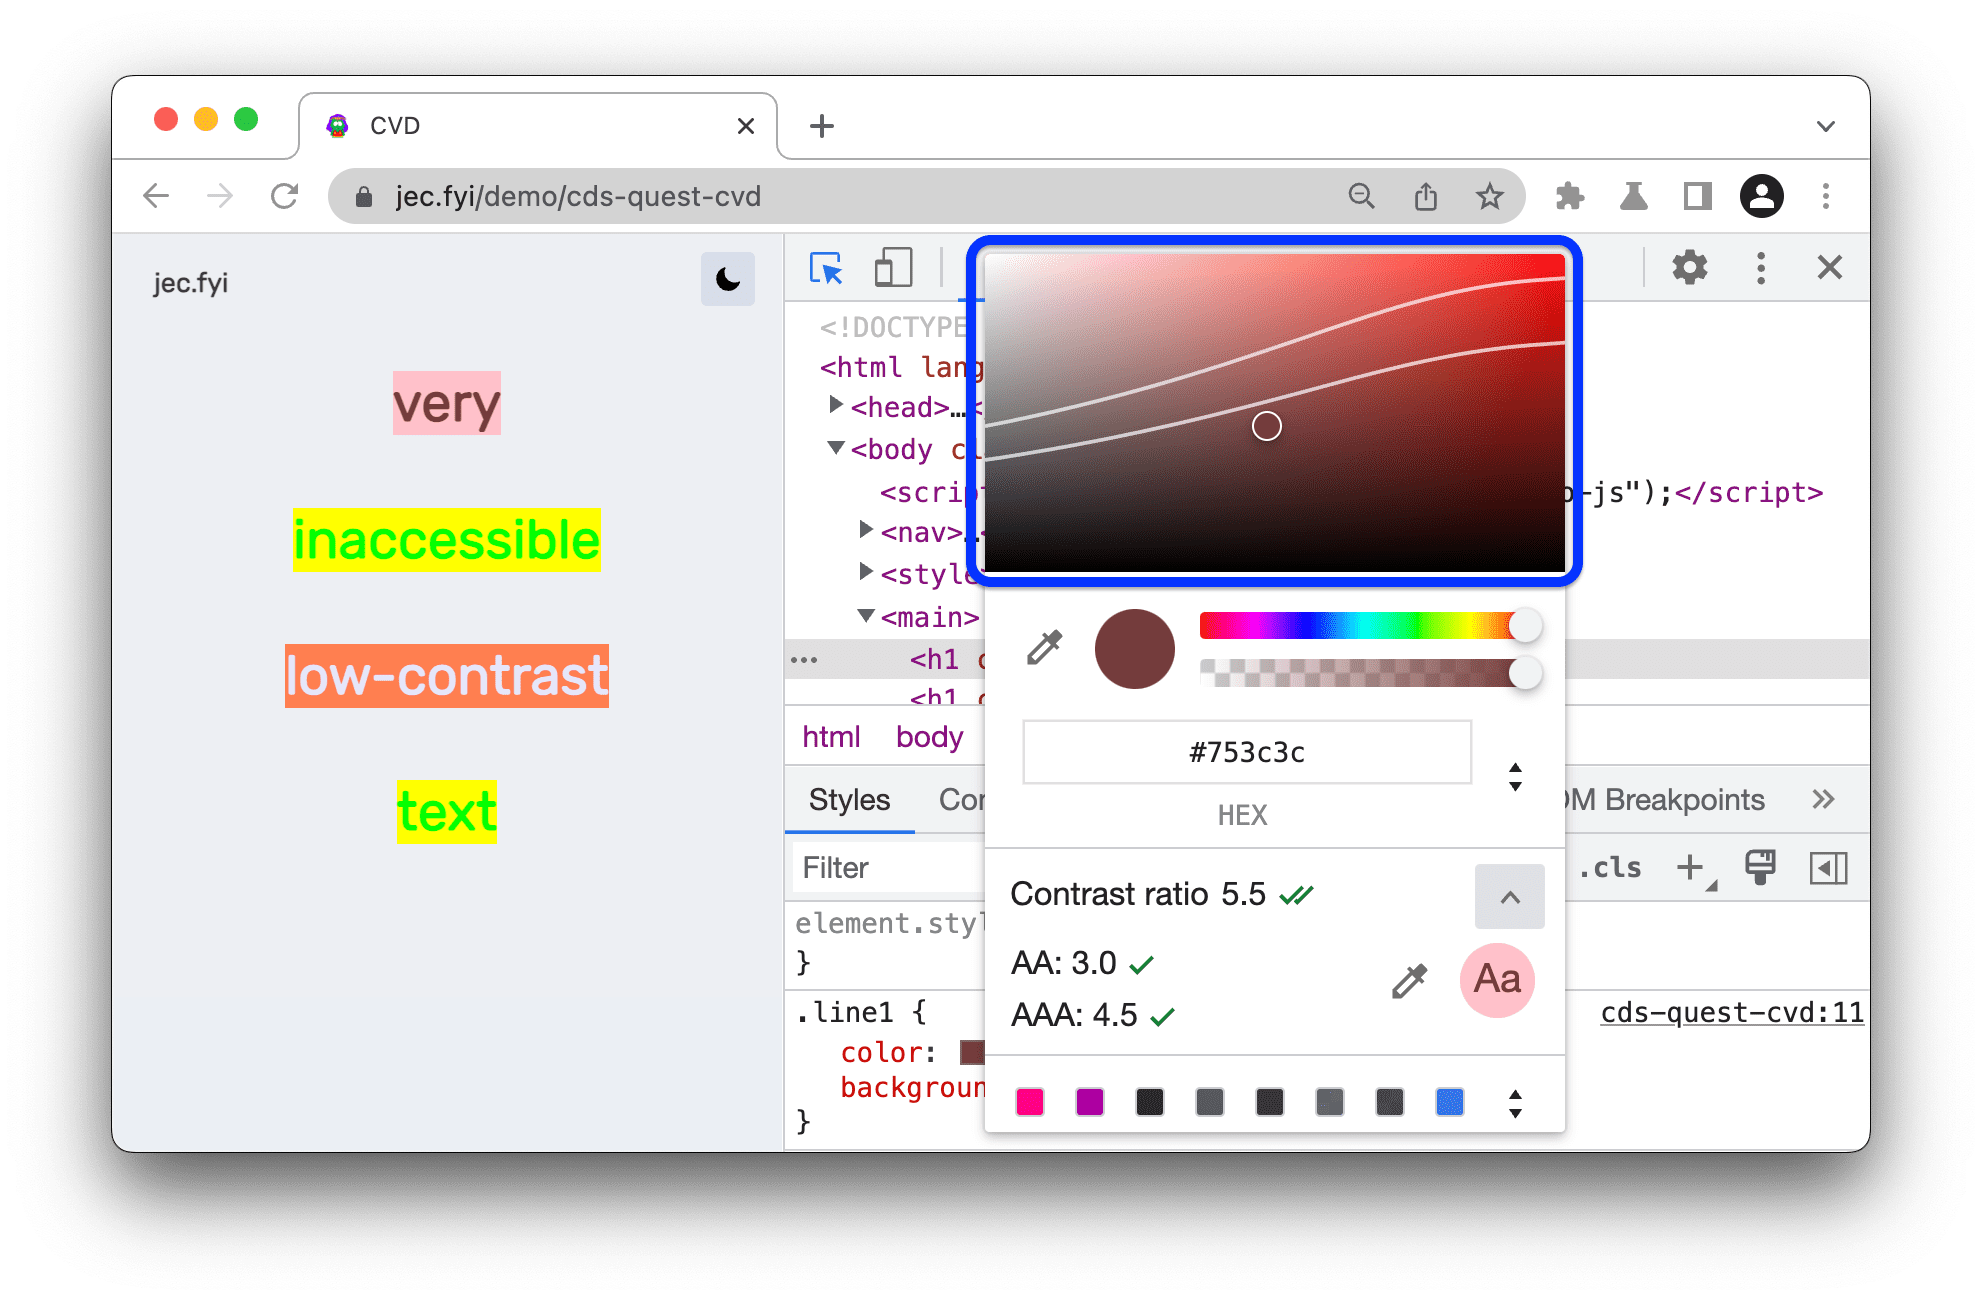Drag the hue spectrum color slider
Screen dimensions: 1982x1300
1531,627
